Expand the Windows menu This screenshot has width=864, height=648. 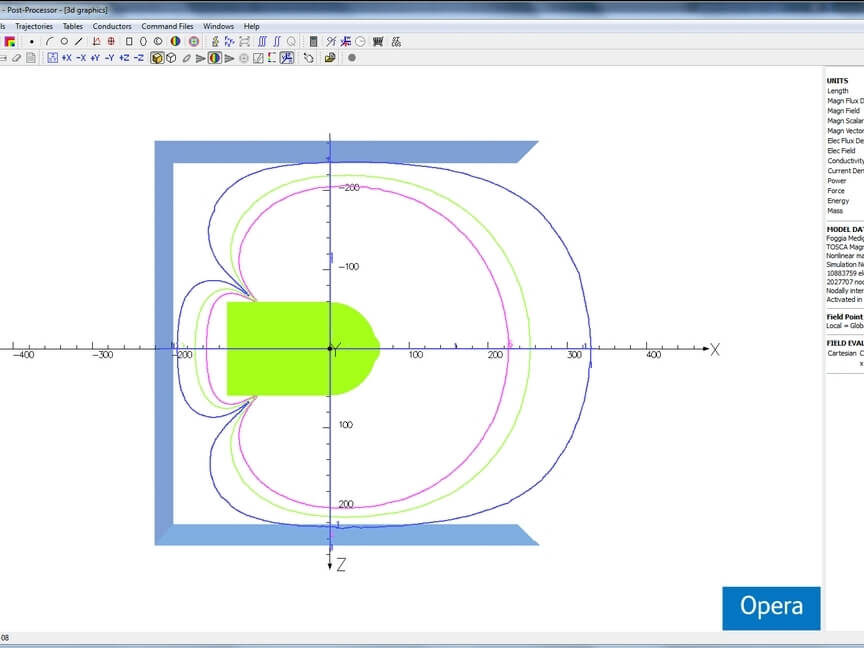point(218,26)
